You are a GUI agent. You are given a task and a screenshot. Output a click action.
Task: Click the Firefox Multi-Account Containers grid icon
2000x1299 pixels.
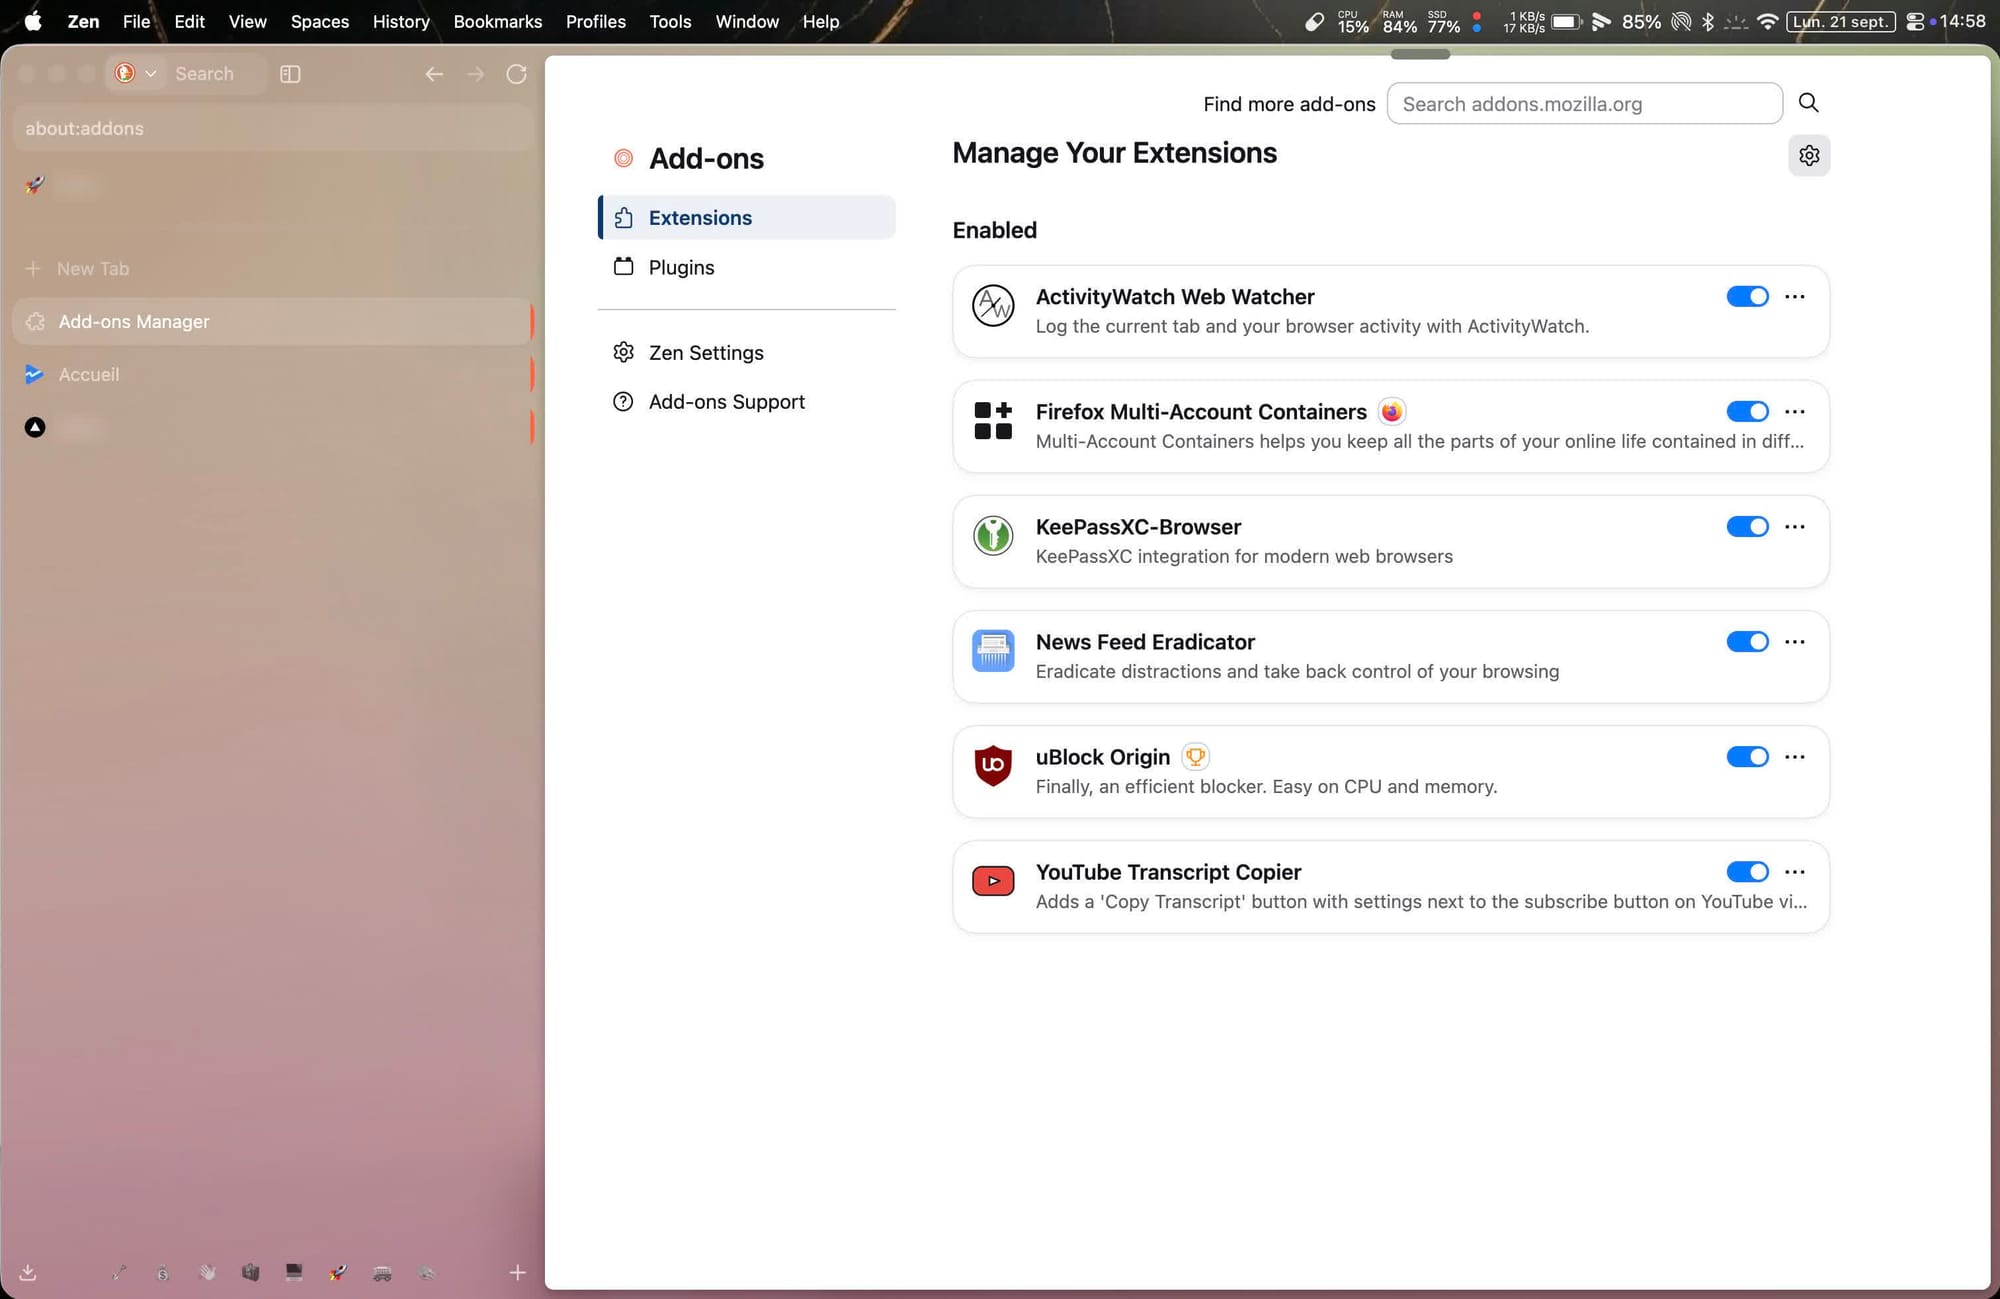click(x=993, y=421)
